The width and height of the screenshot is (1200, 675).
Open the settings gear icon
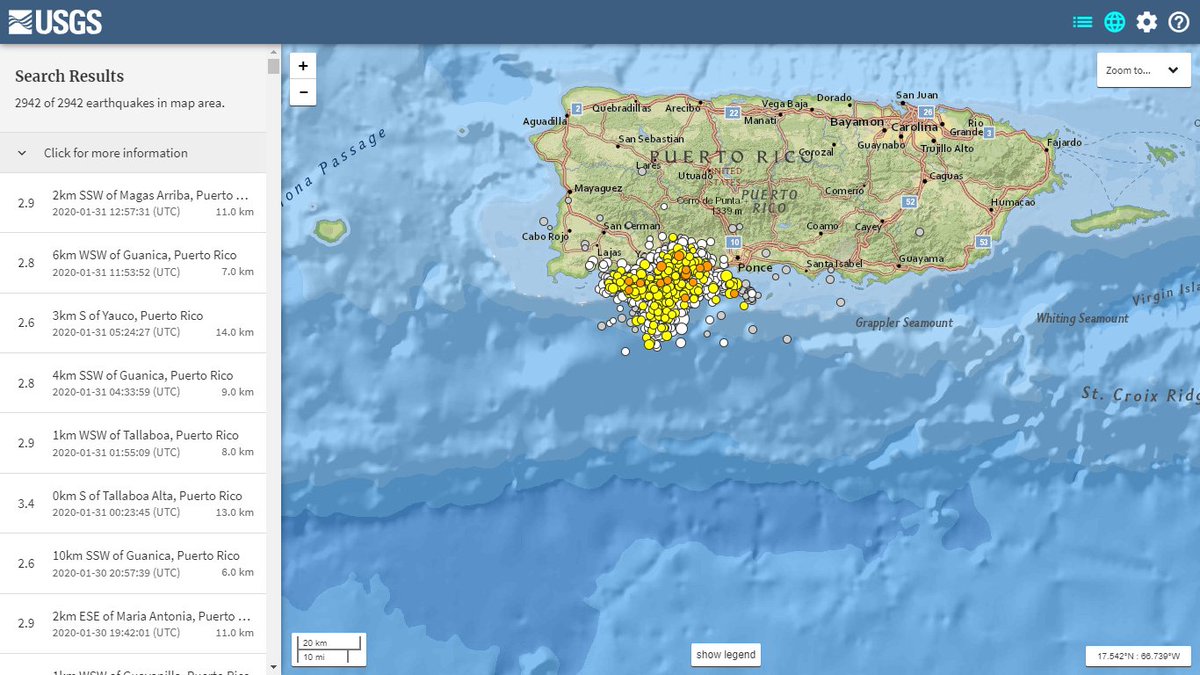click(1146, 22)
